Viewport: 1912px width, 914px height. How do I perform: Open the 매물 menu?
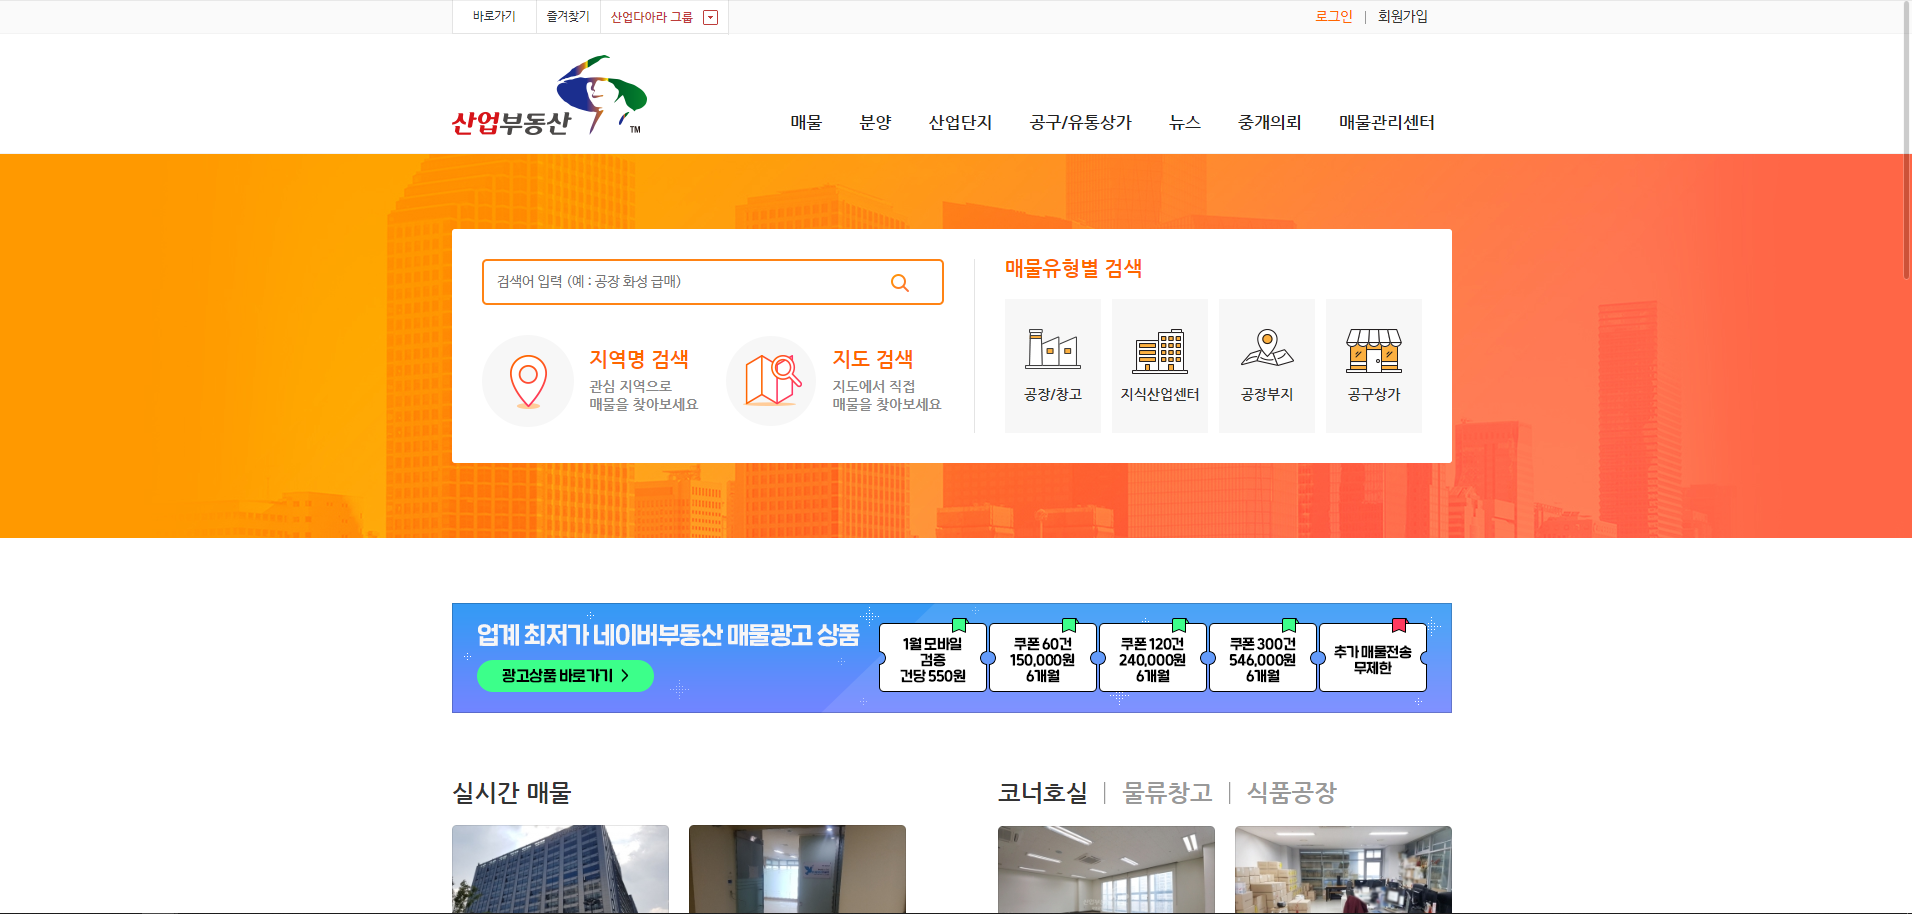(x=806, y=122)
